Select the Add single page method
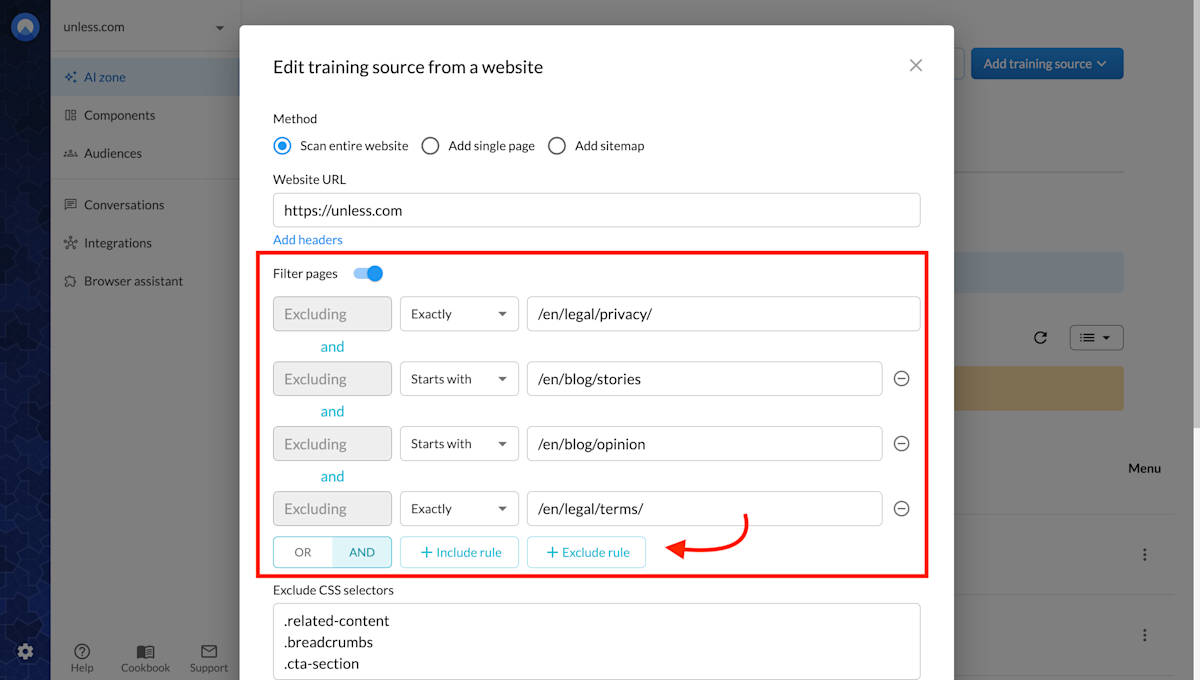This screenshot has height=680, width=1200. point(430,145)
